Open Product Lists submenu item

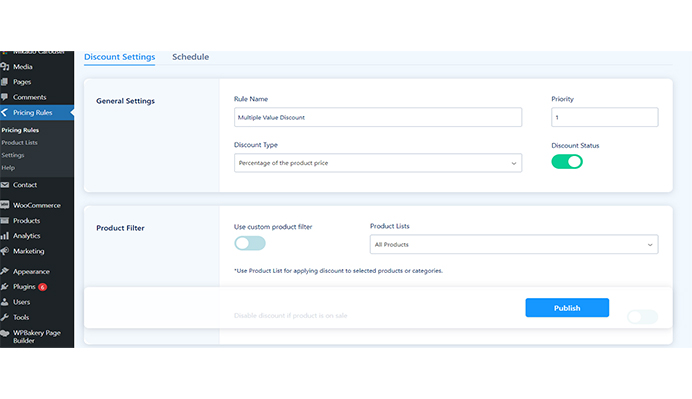tap(19, 143)
